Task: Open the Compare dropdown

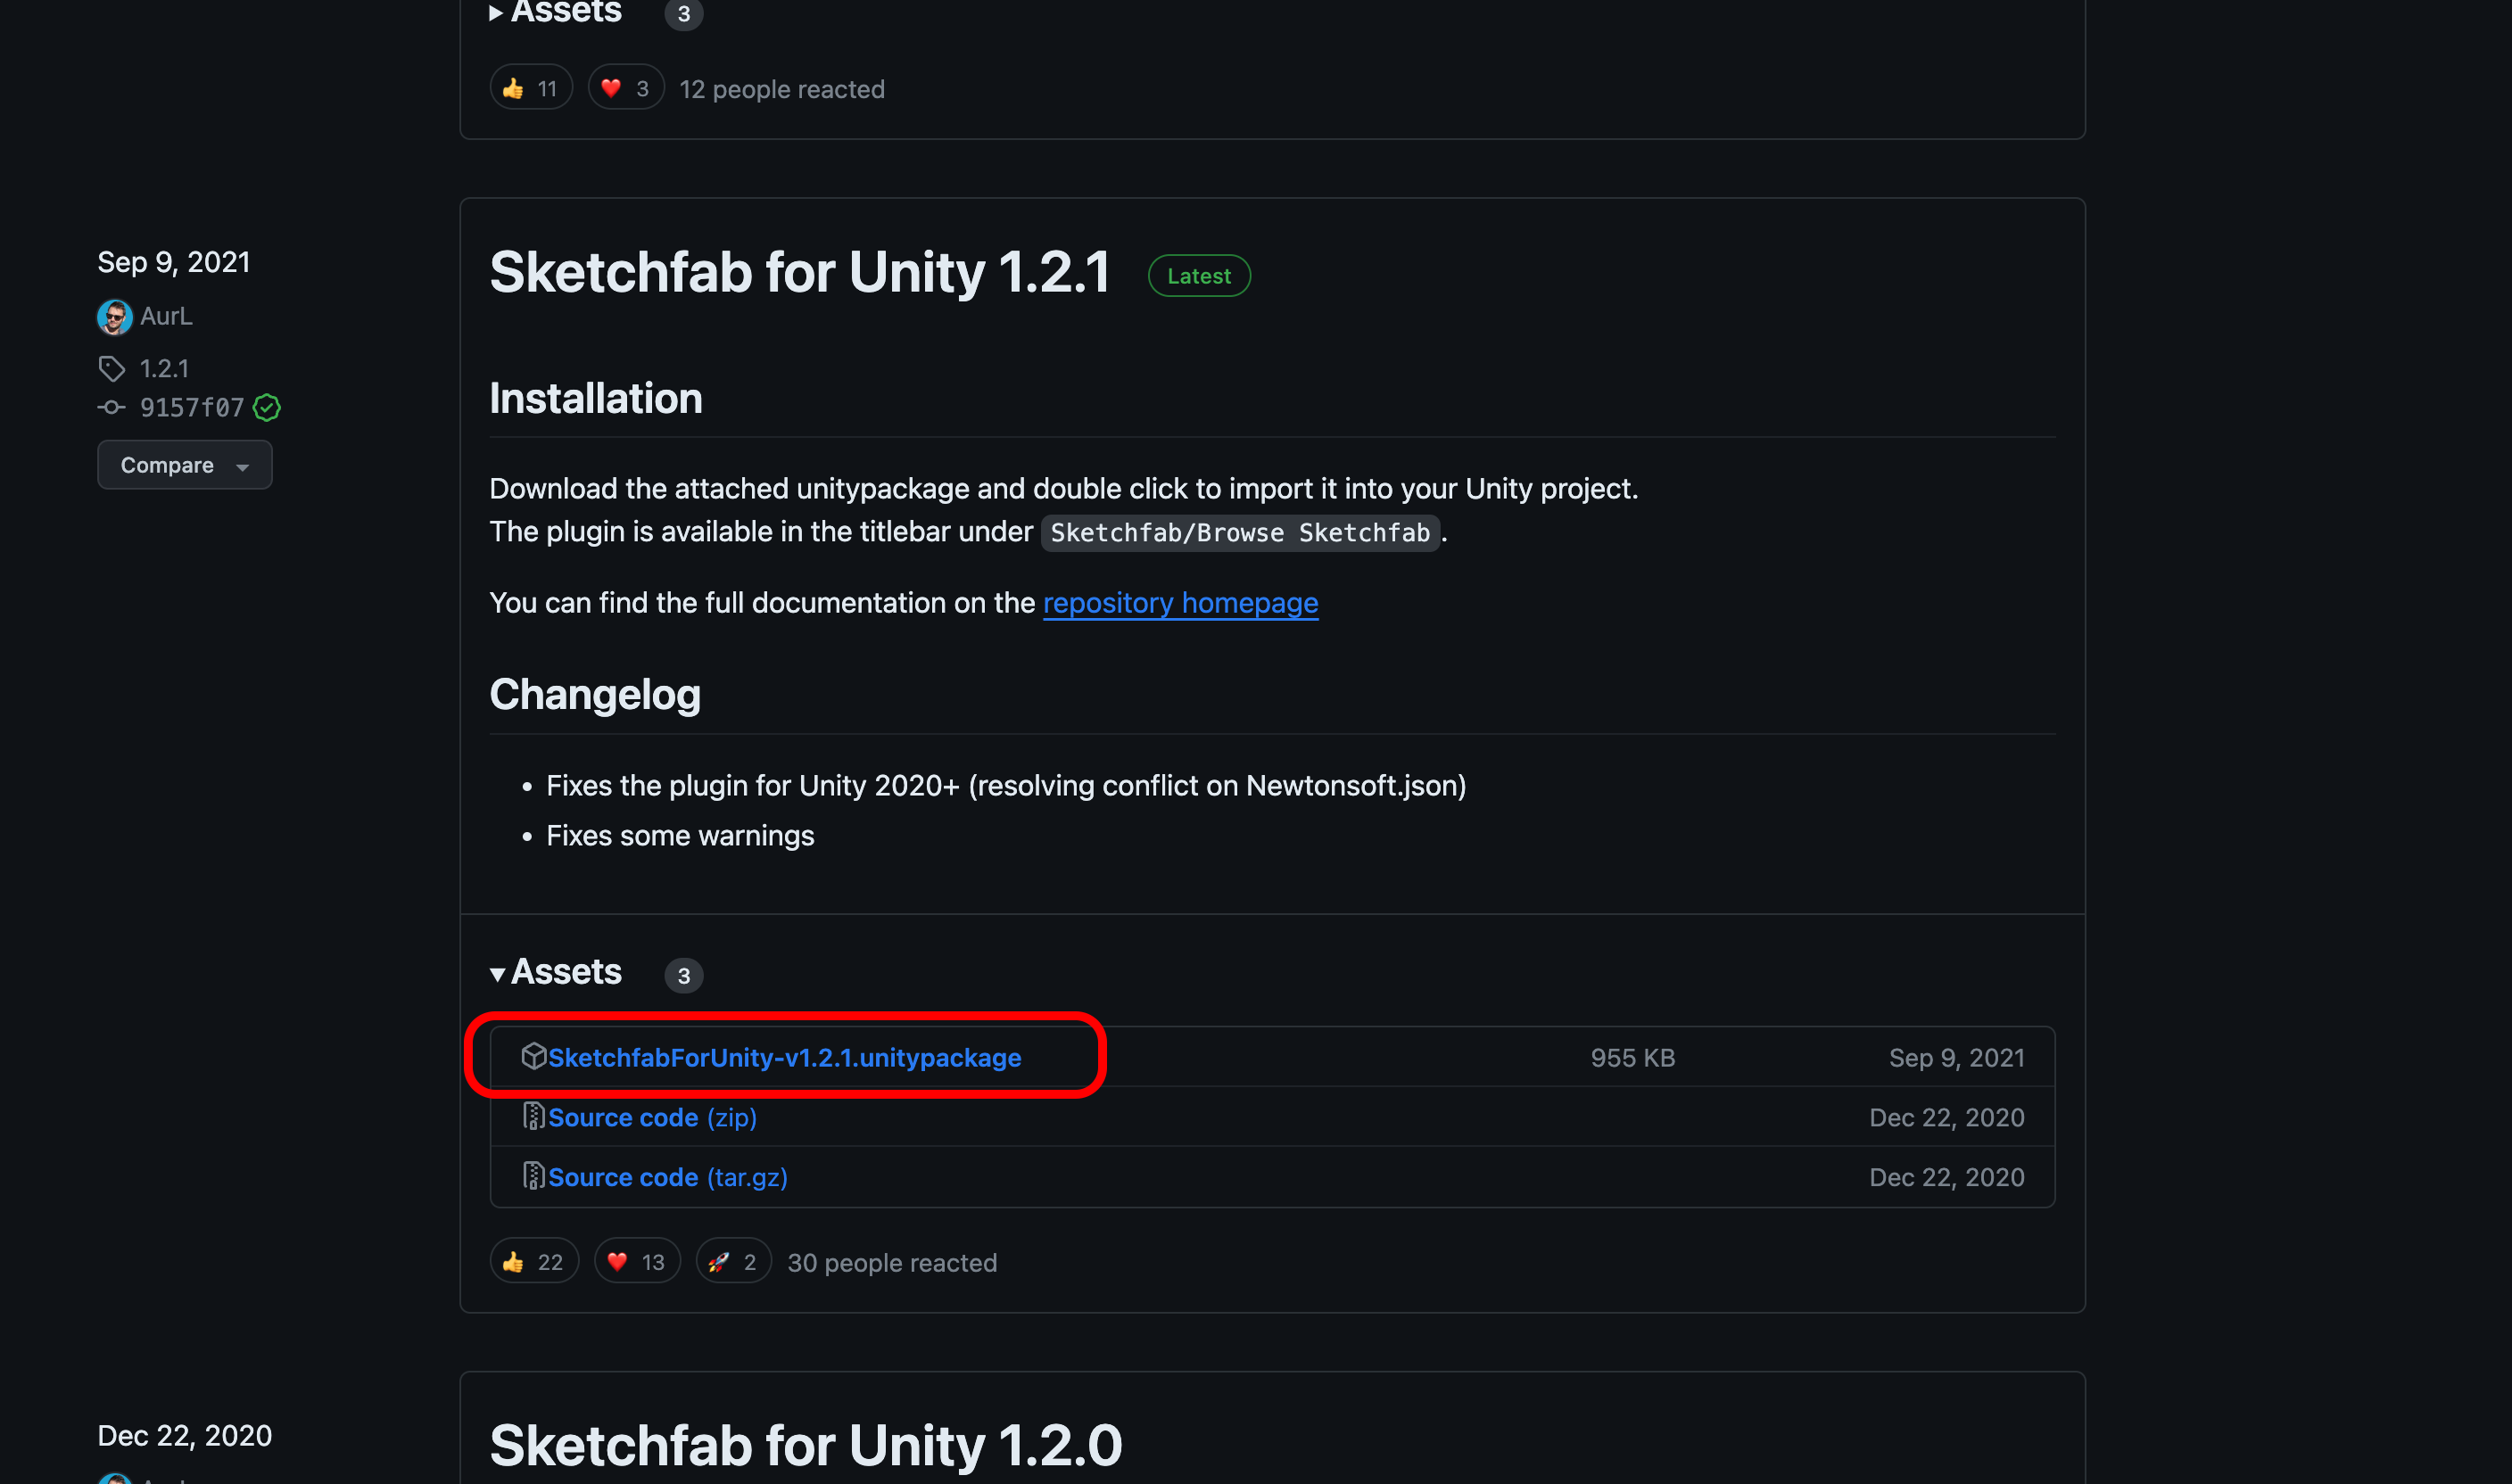Action: click(x=184, y=465)
